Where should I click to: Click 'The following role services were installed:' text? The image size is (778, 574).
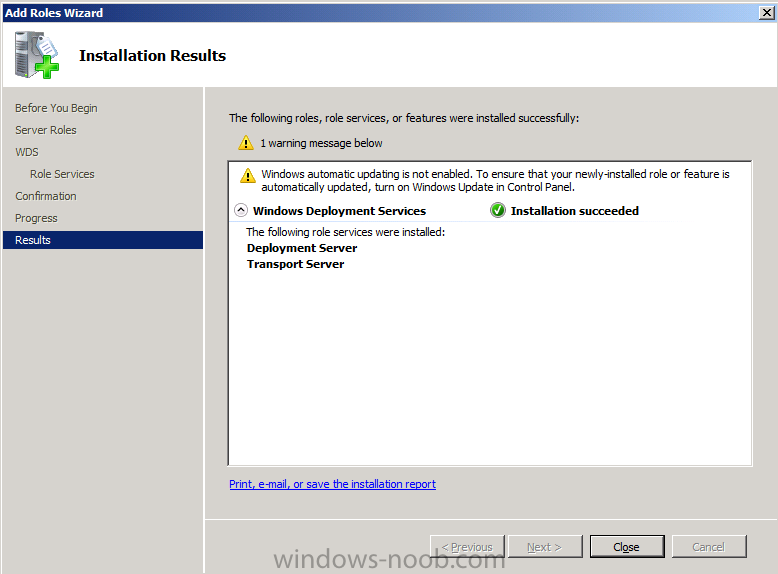pos(345,232)
